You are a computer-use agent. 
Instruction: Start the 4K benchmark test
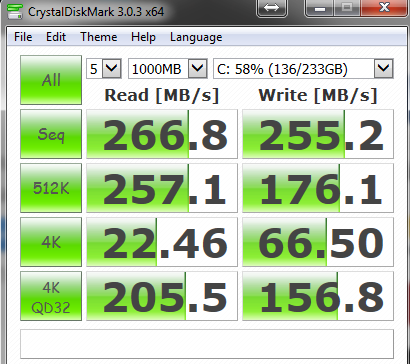click(51, 242)
